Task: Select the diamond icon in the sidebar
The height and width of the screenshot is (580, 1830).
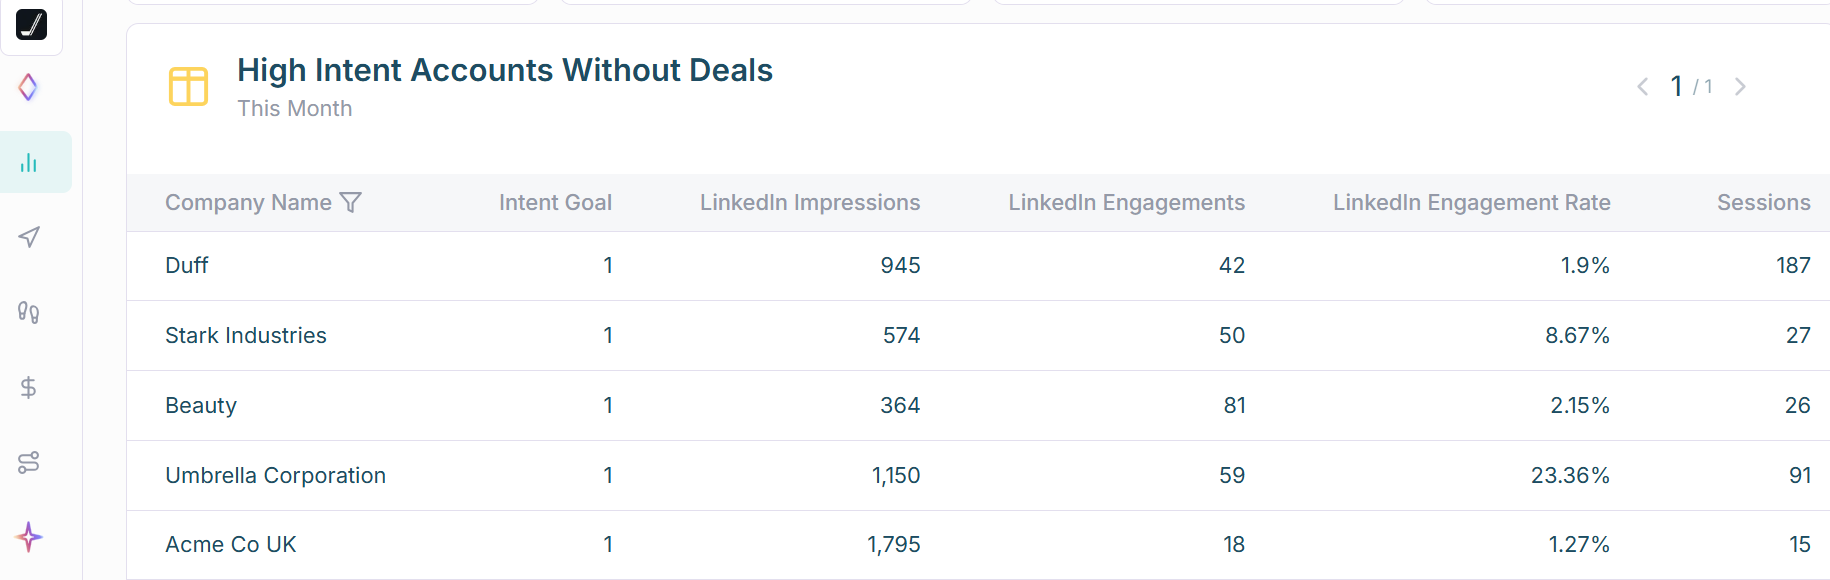Action: (28, 87)
